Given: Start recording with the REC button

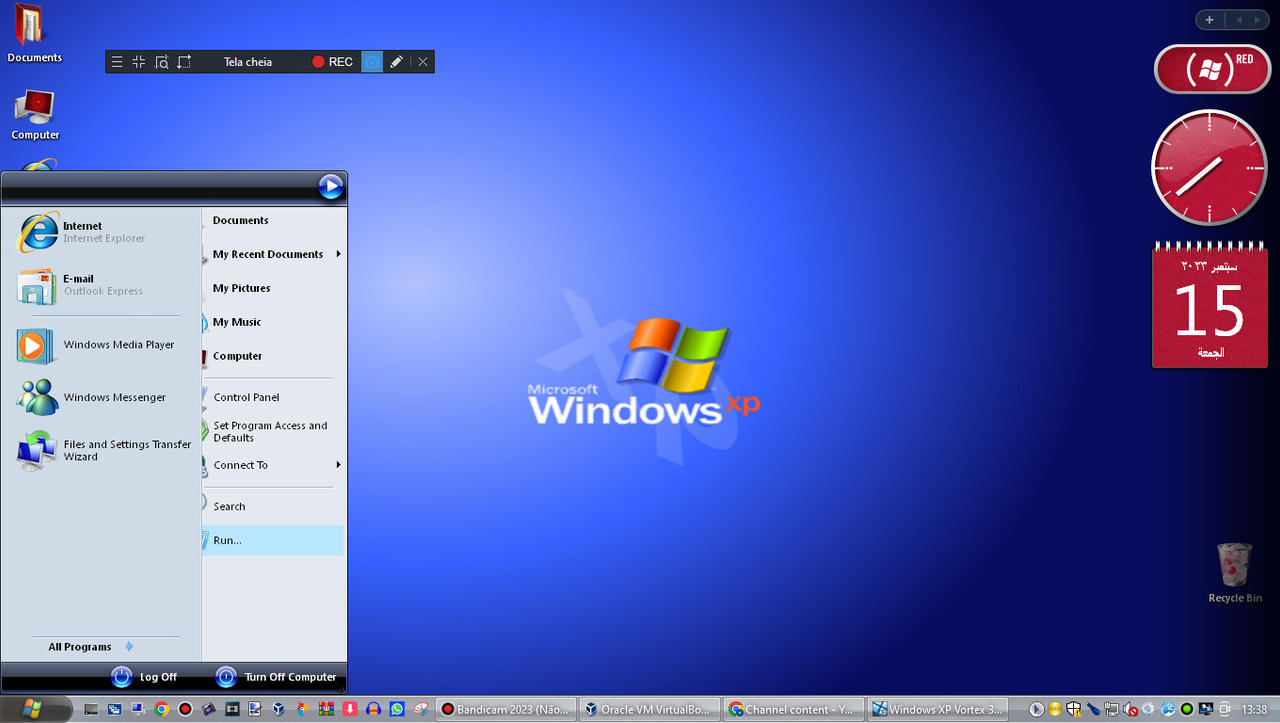Looking at the screenshot, I should 332,62.
